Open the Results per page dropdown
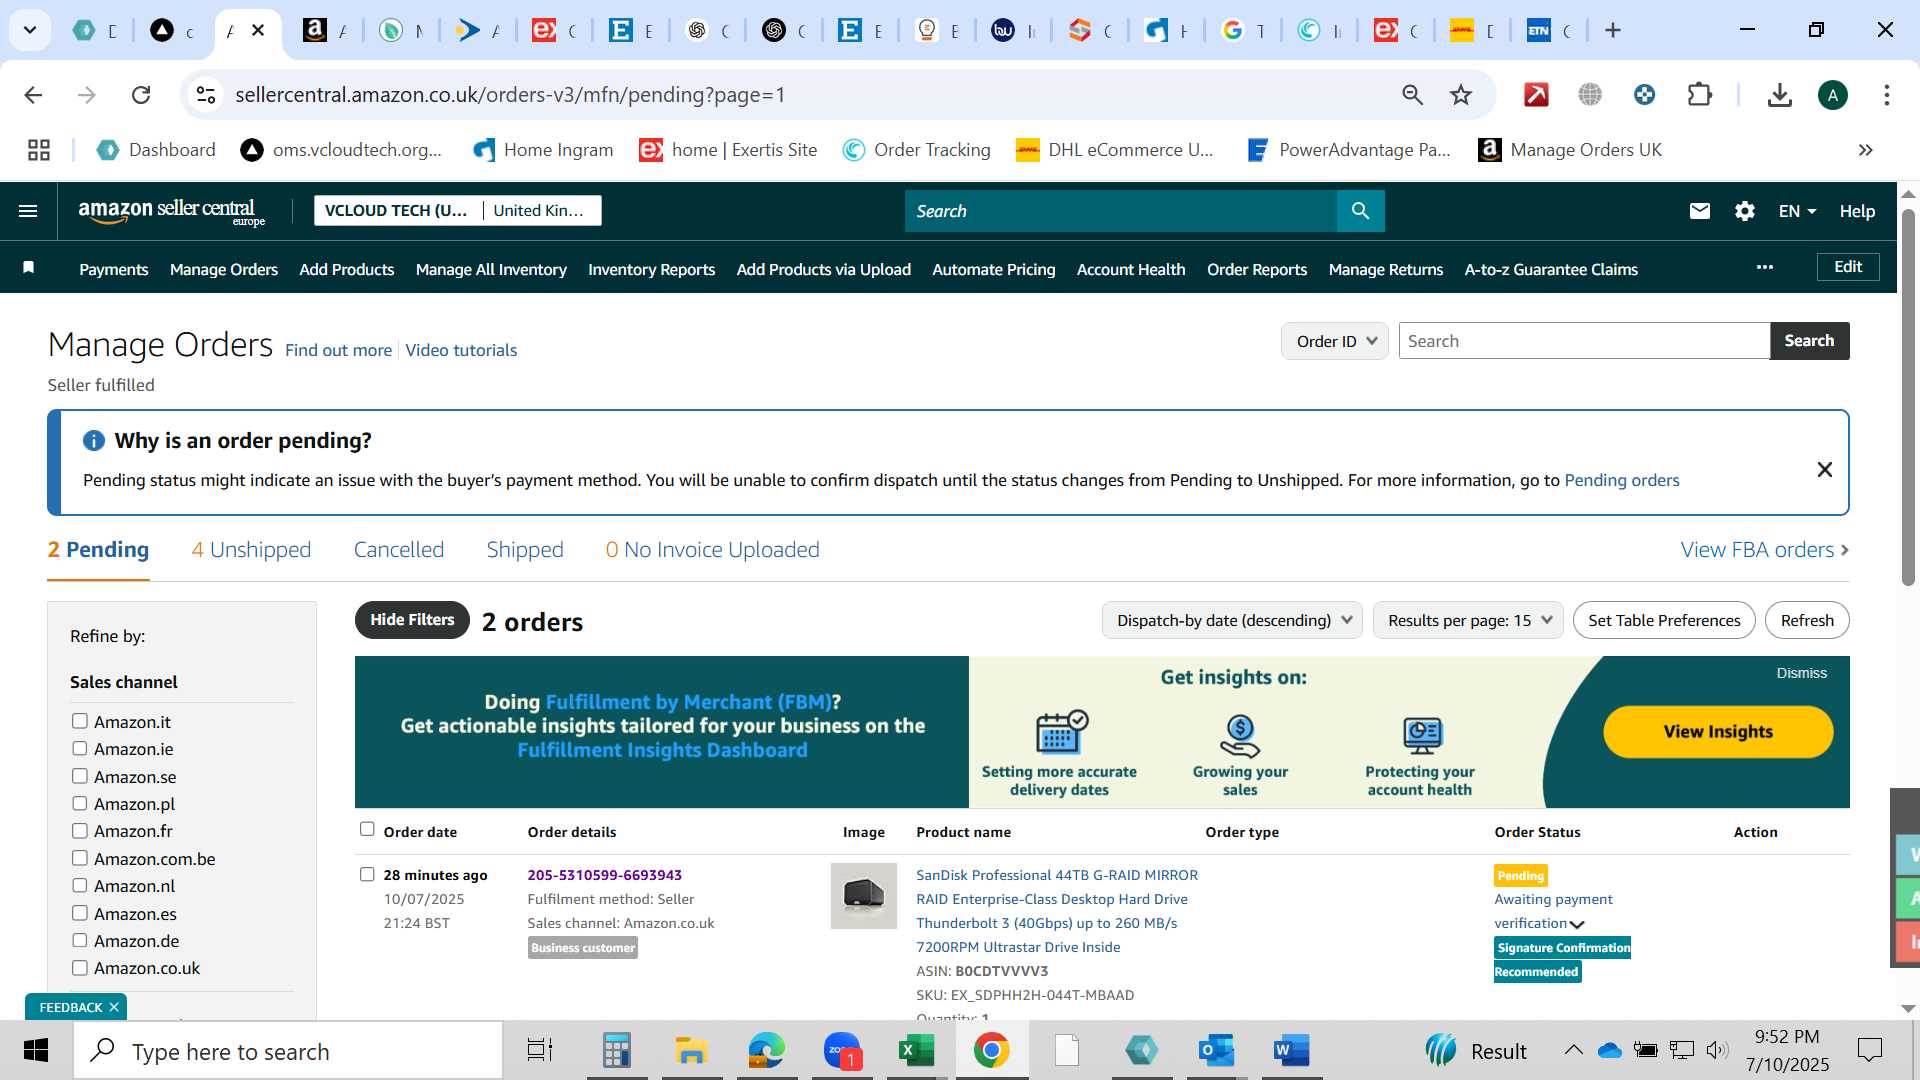This screenshot has width=1920, height=1080. [1467, 620]
